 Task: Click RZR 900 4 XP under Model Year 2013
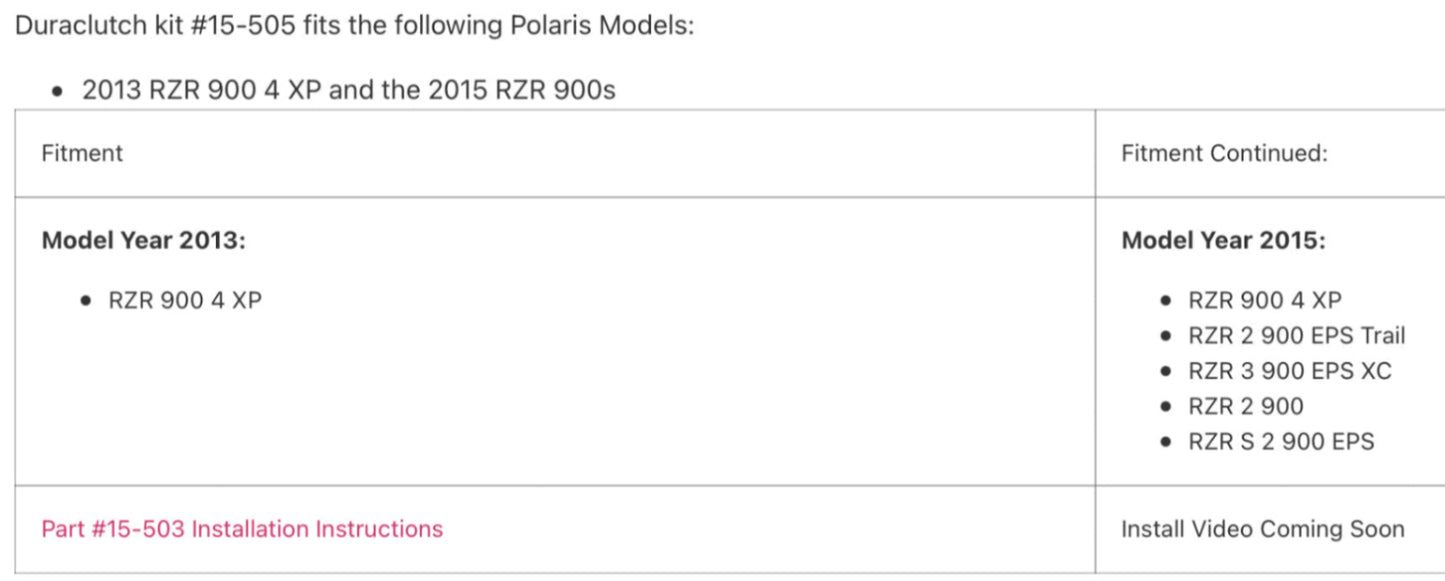pos(185,300)
